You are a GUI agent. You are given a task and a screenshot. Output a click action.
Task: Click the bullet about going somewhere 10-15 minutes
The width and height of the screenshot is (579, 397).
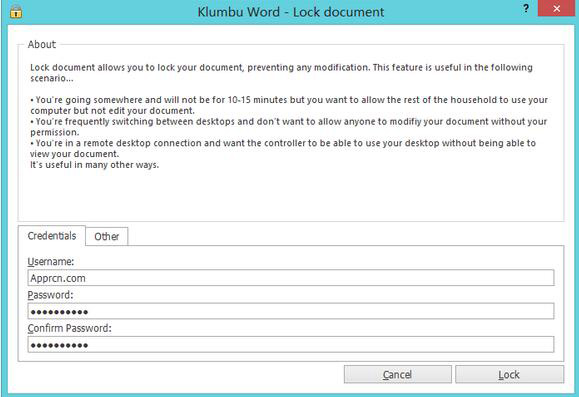(289, 105)
